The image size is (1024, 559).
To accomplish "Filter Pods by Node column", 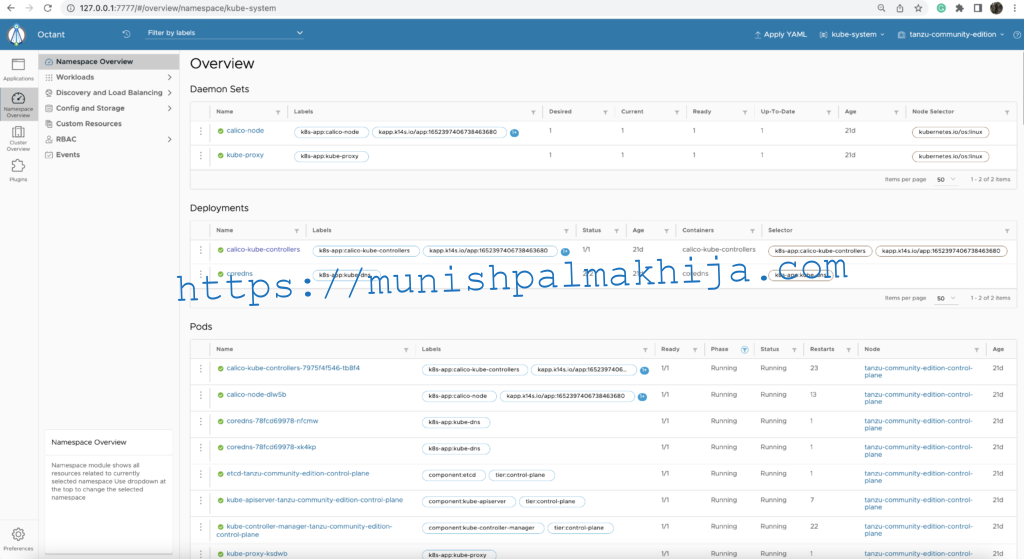I will click(977, 350).
